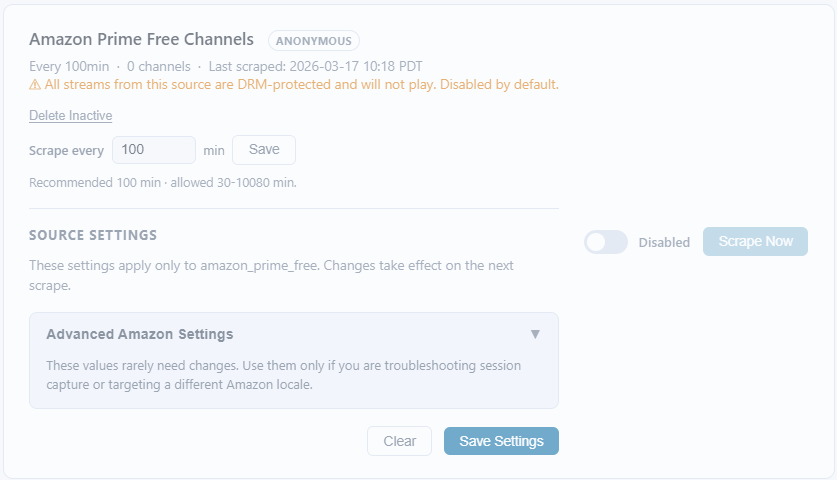Toggle the Disabled source switch
Image resolution: width=837 pixels, height=480 pixels.
[x=605, y=242]
